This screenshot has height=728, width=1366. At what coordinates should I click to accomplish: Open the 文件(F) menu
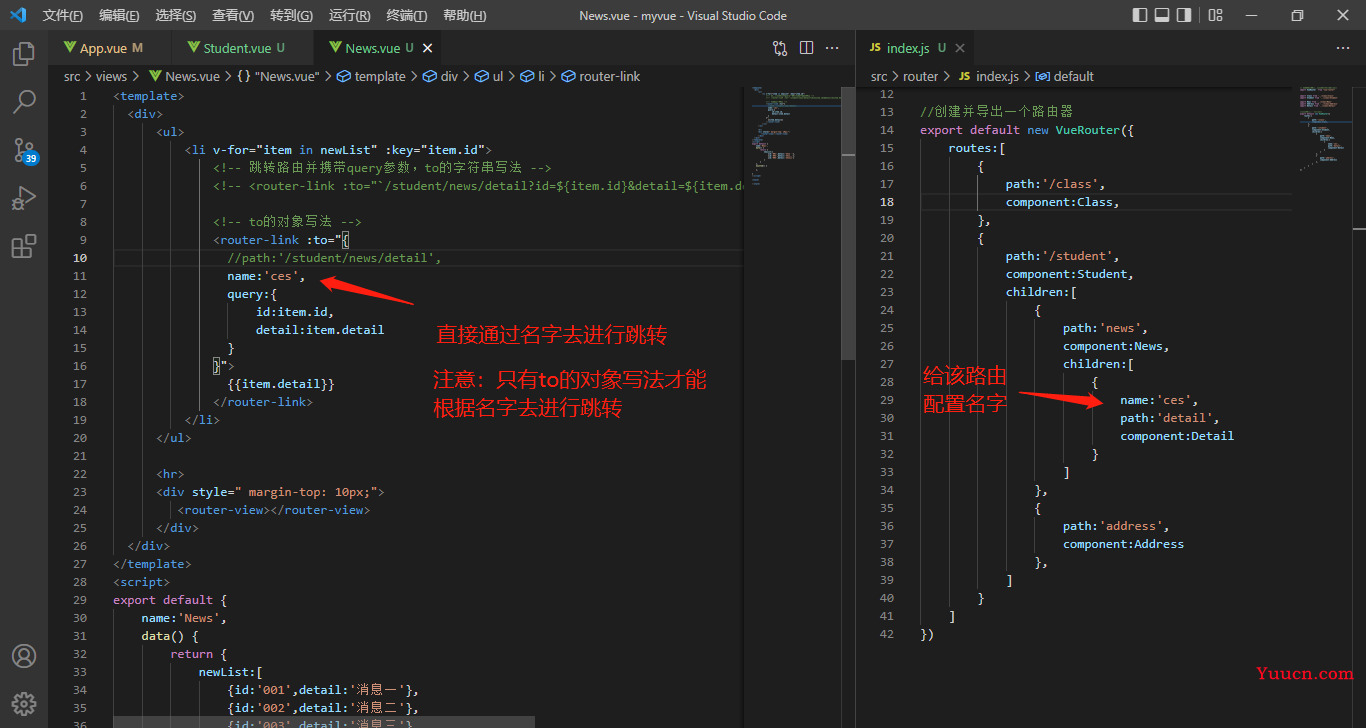click(x=63, y=15)
